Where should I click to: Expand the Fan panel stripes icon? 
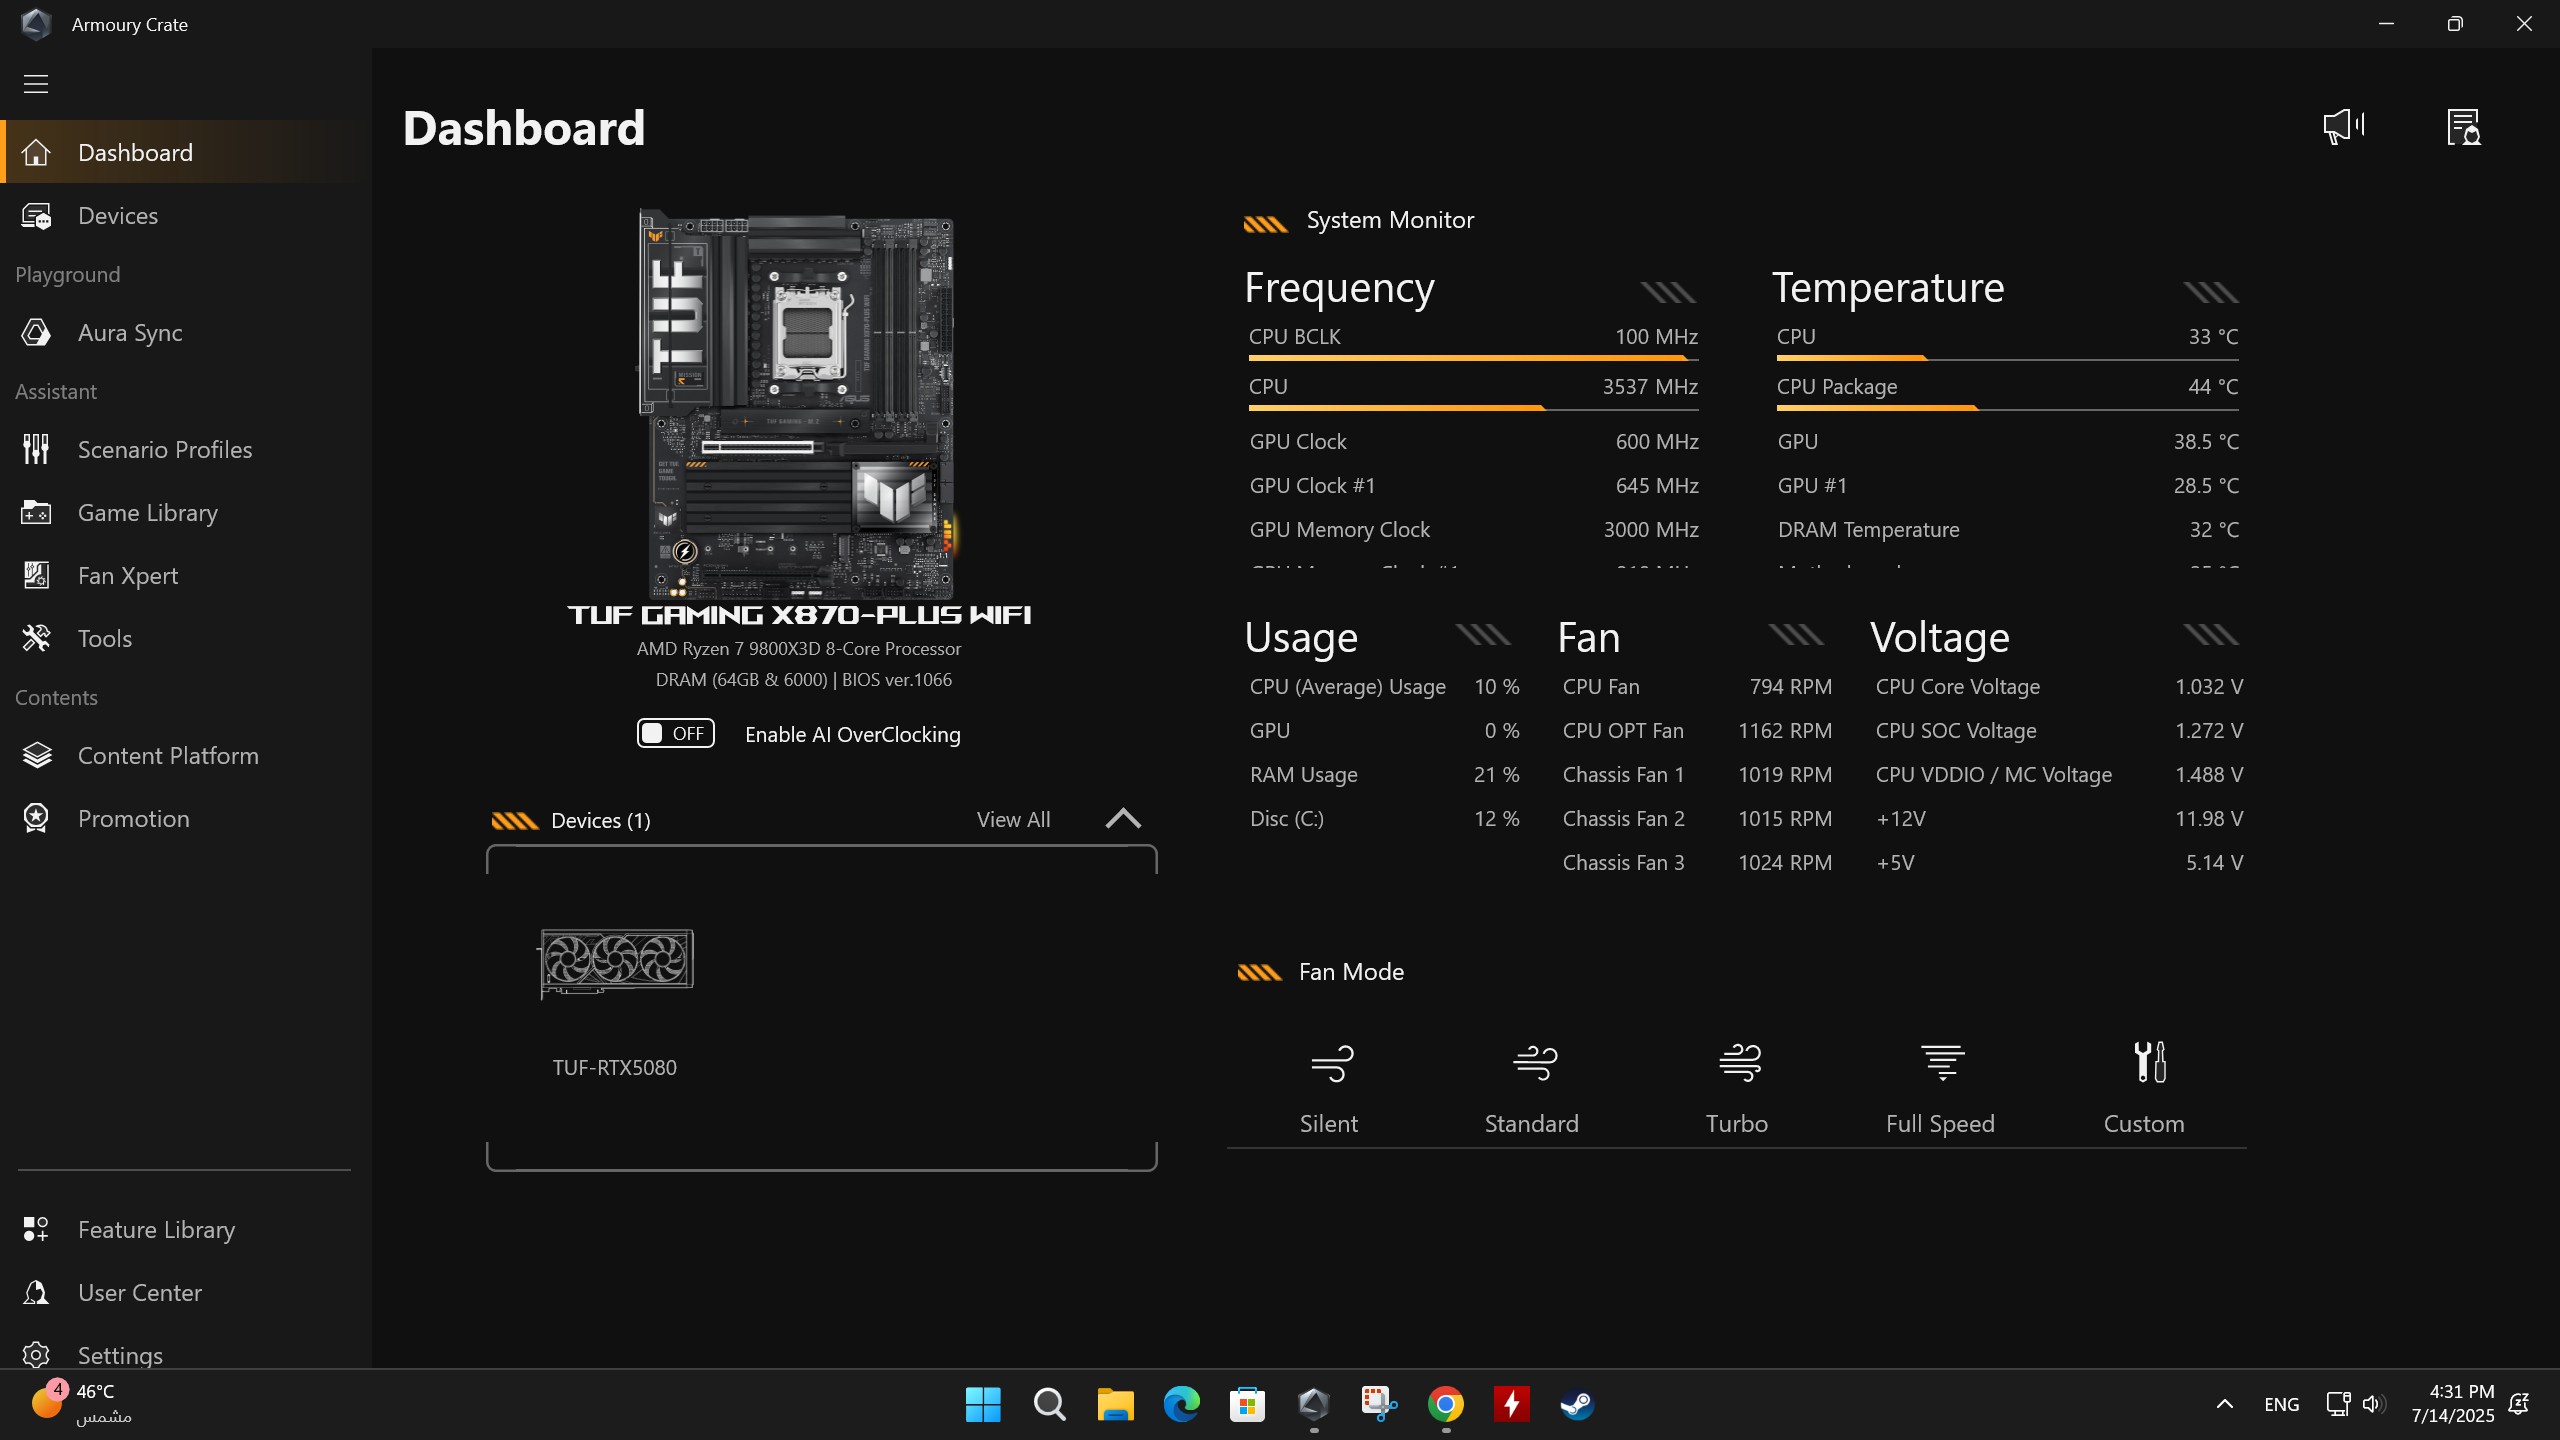pos(1796,634)
